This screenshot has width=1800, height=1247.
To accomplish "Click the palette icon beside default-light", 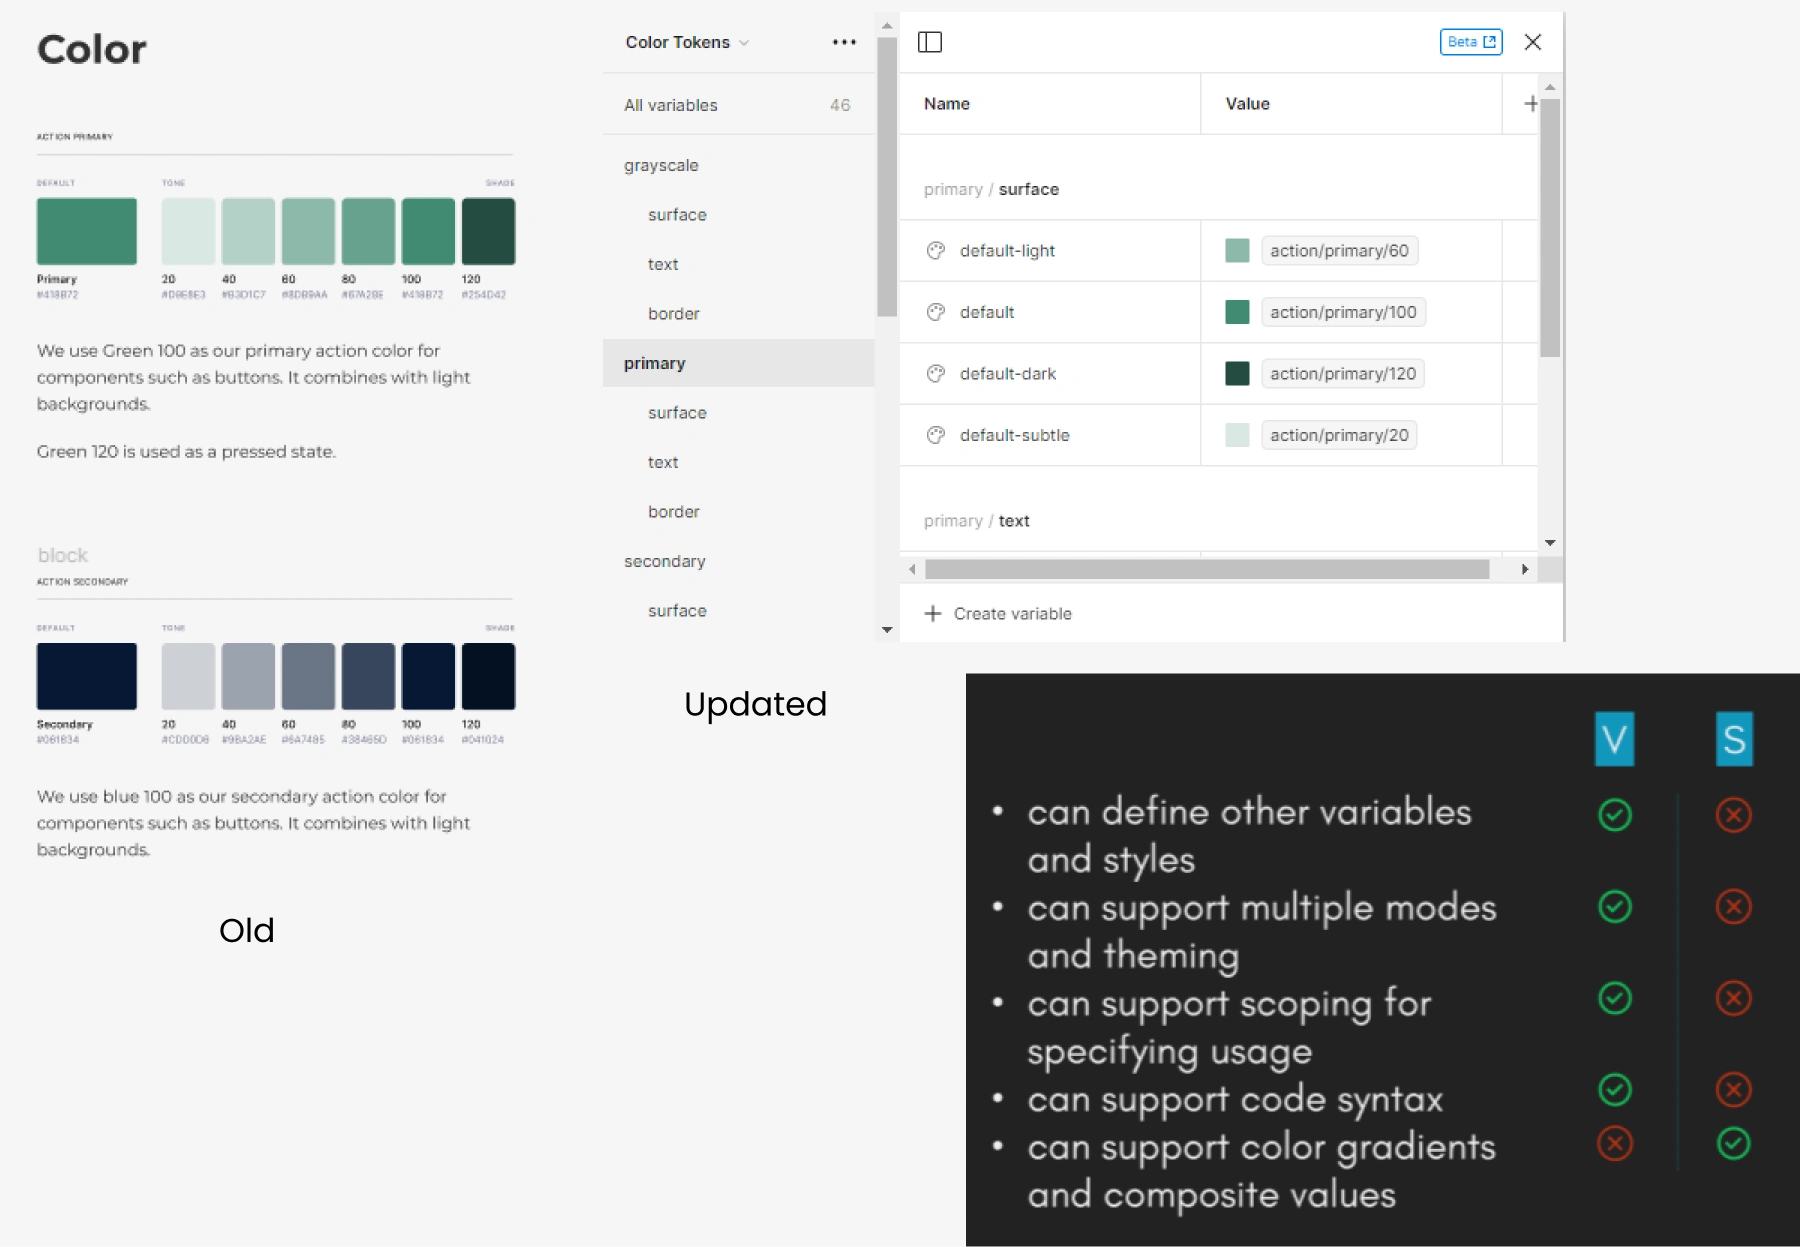I will tap(936, 251).
